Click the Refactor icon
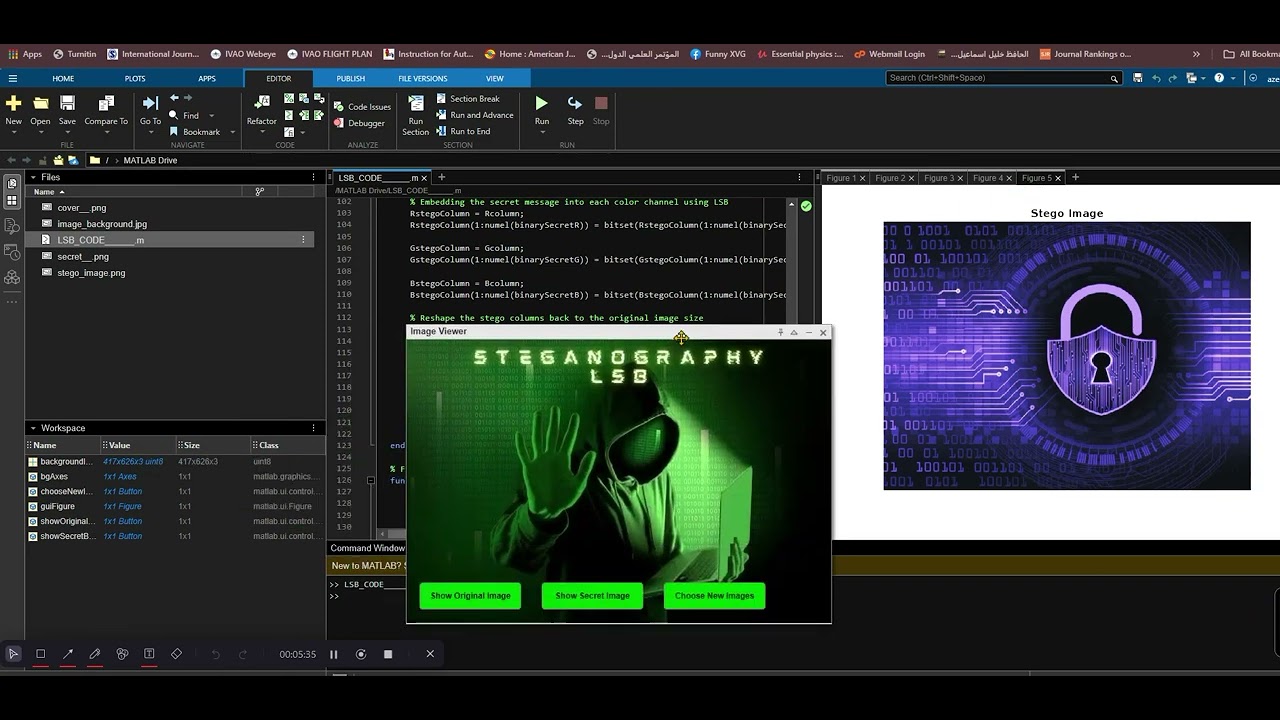The image size is (1280, 720). 262,104
